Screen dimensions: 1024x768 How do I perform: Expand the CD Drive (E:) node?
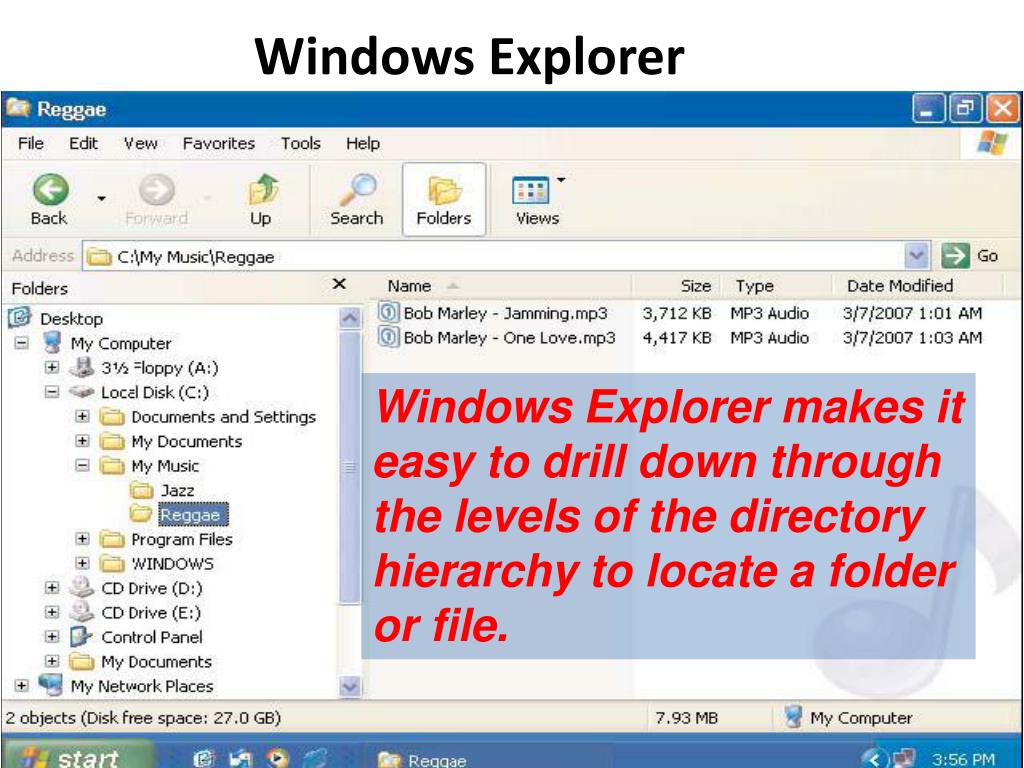coord(52,613)
